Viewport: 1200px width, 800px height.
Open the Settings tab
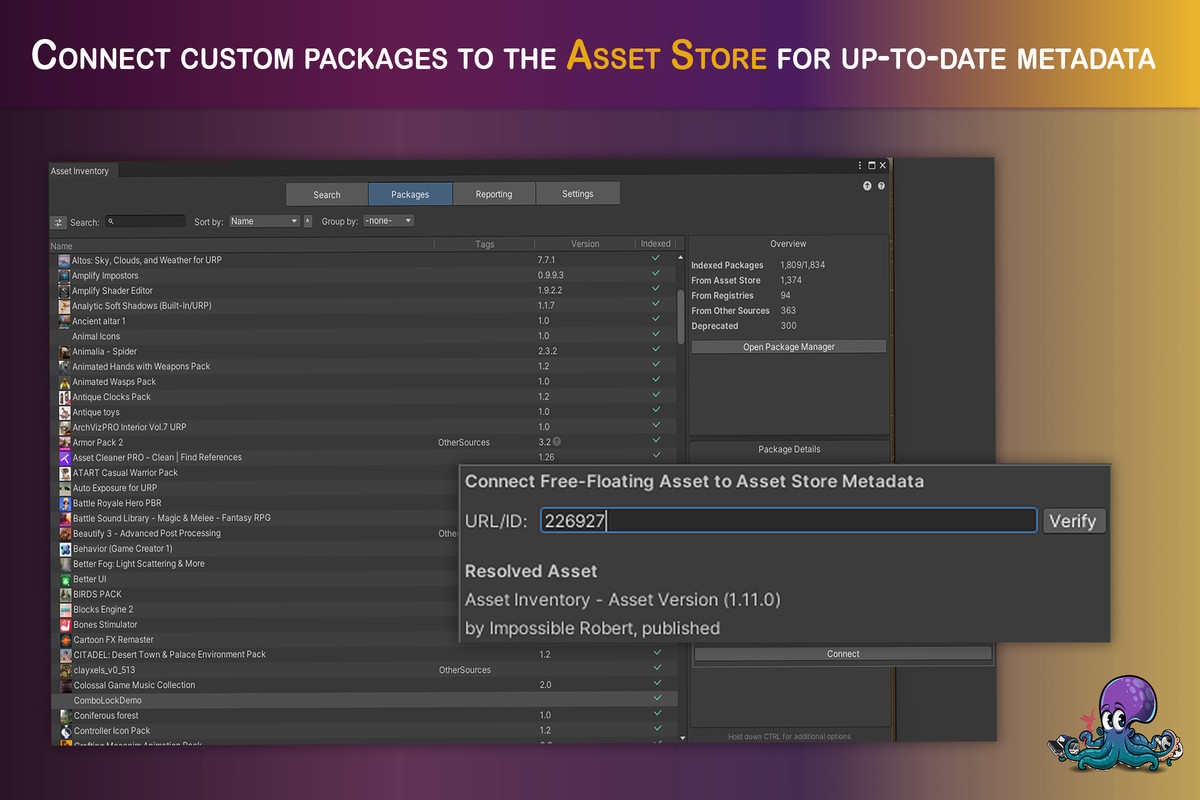pos(578,193)
